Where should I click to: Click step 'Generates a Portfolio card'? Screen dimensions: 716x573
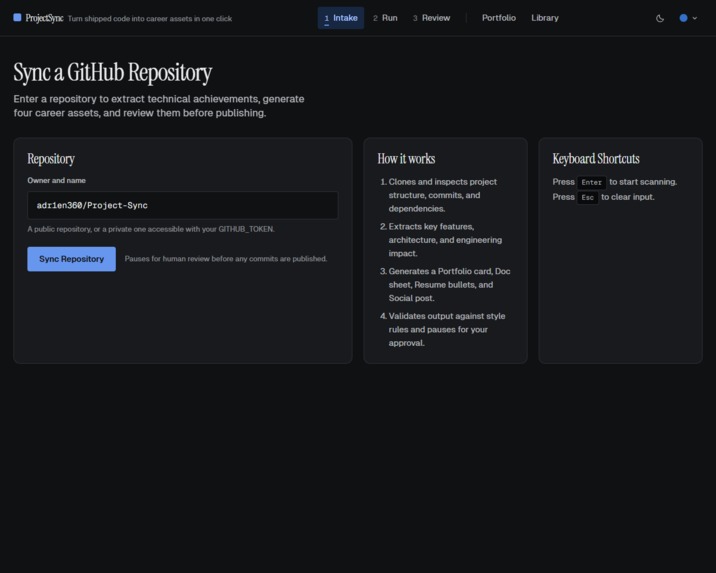445,284
